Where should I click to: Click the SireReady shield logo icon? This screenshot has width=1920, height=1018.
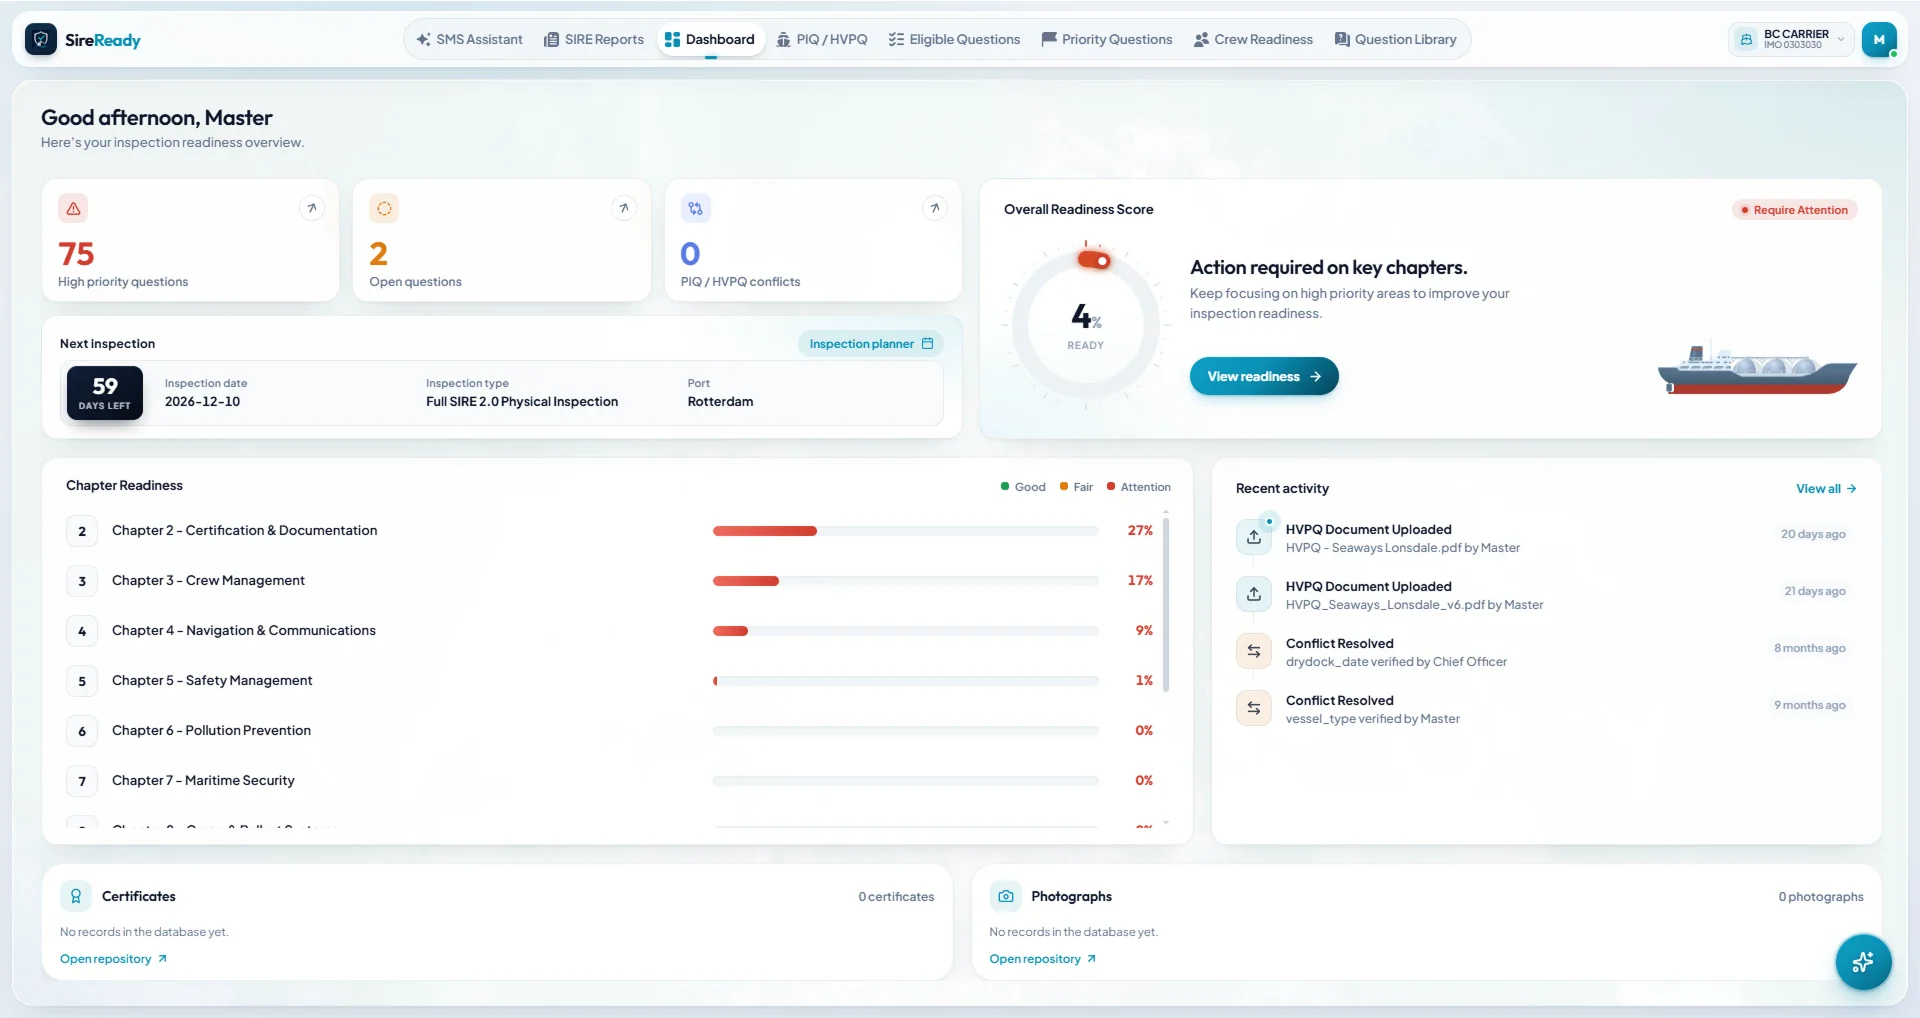[x=41, y=40]
